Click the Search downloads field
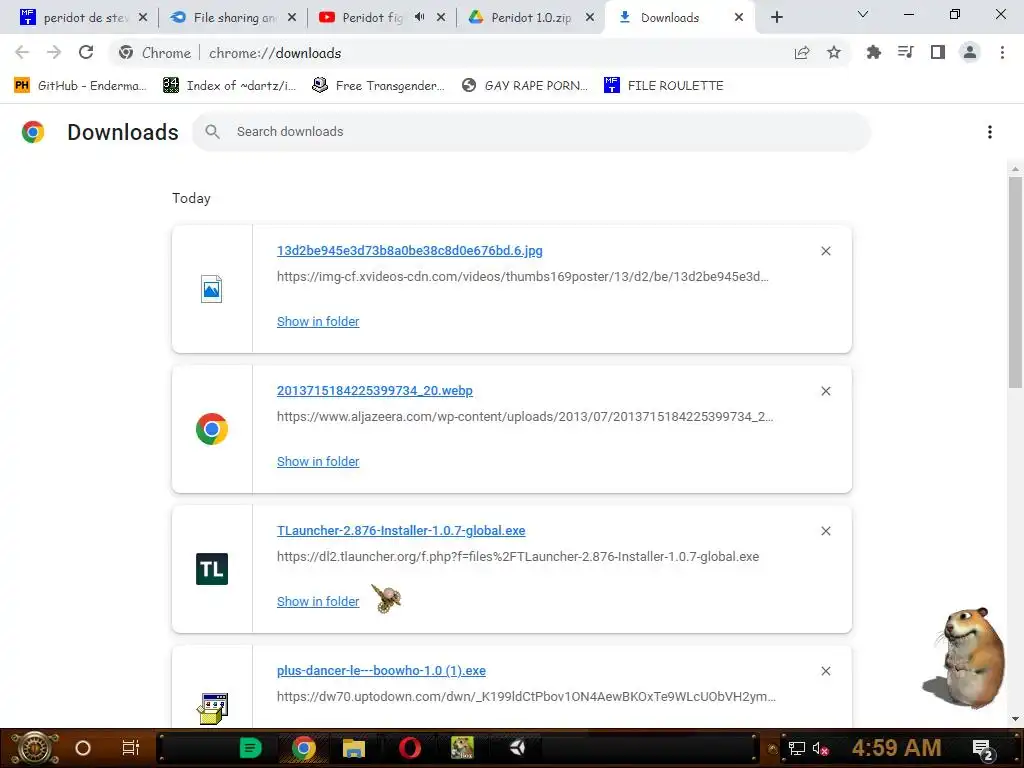Viewport: 1024px width, 768px height. [531, 132]
